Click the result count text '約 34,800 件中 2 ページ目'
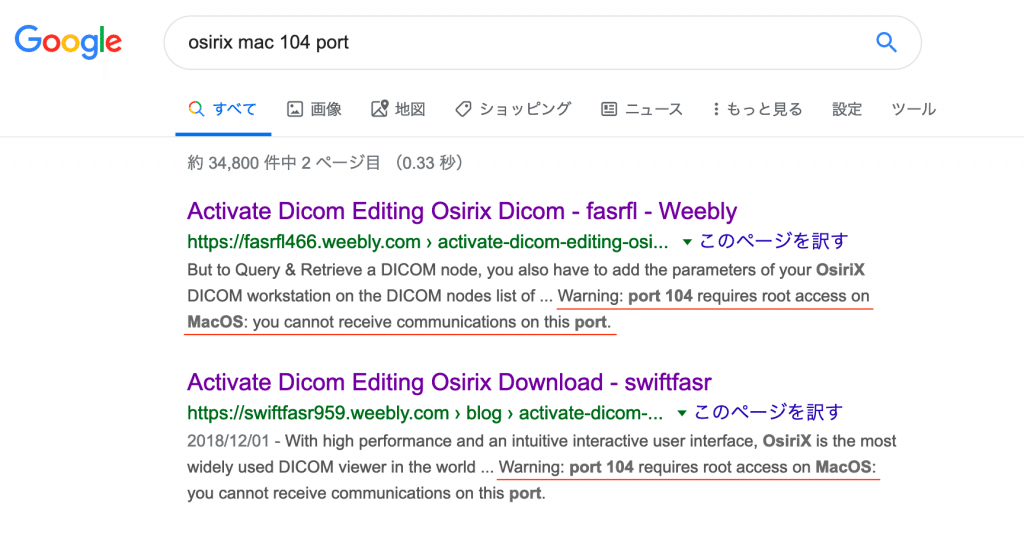This screenshot has width=1024, height=533. pyautogui.click(x=284, y=163)
